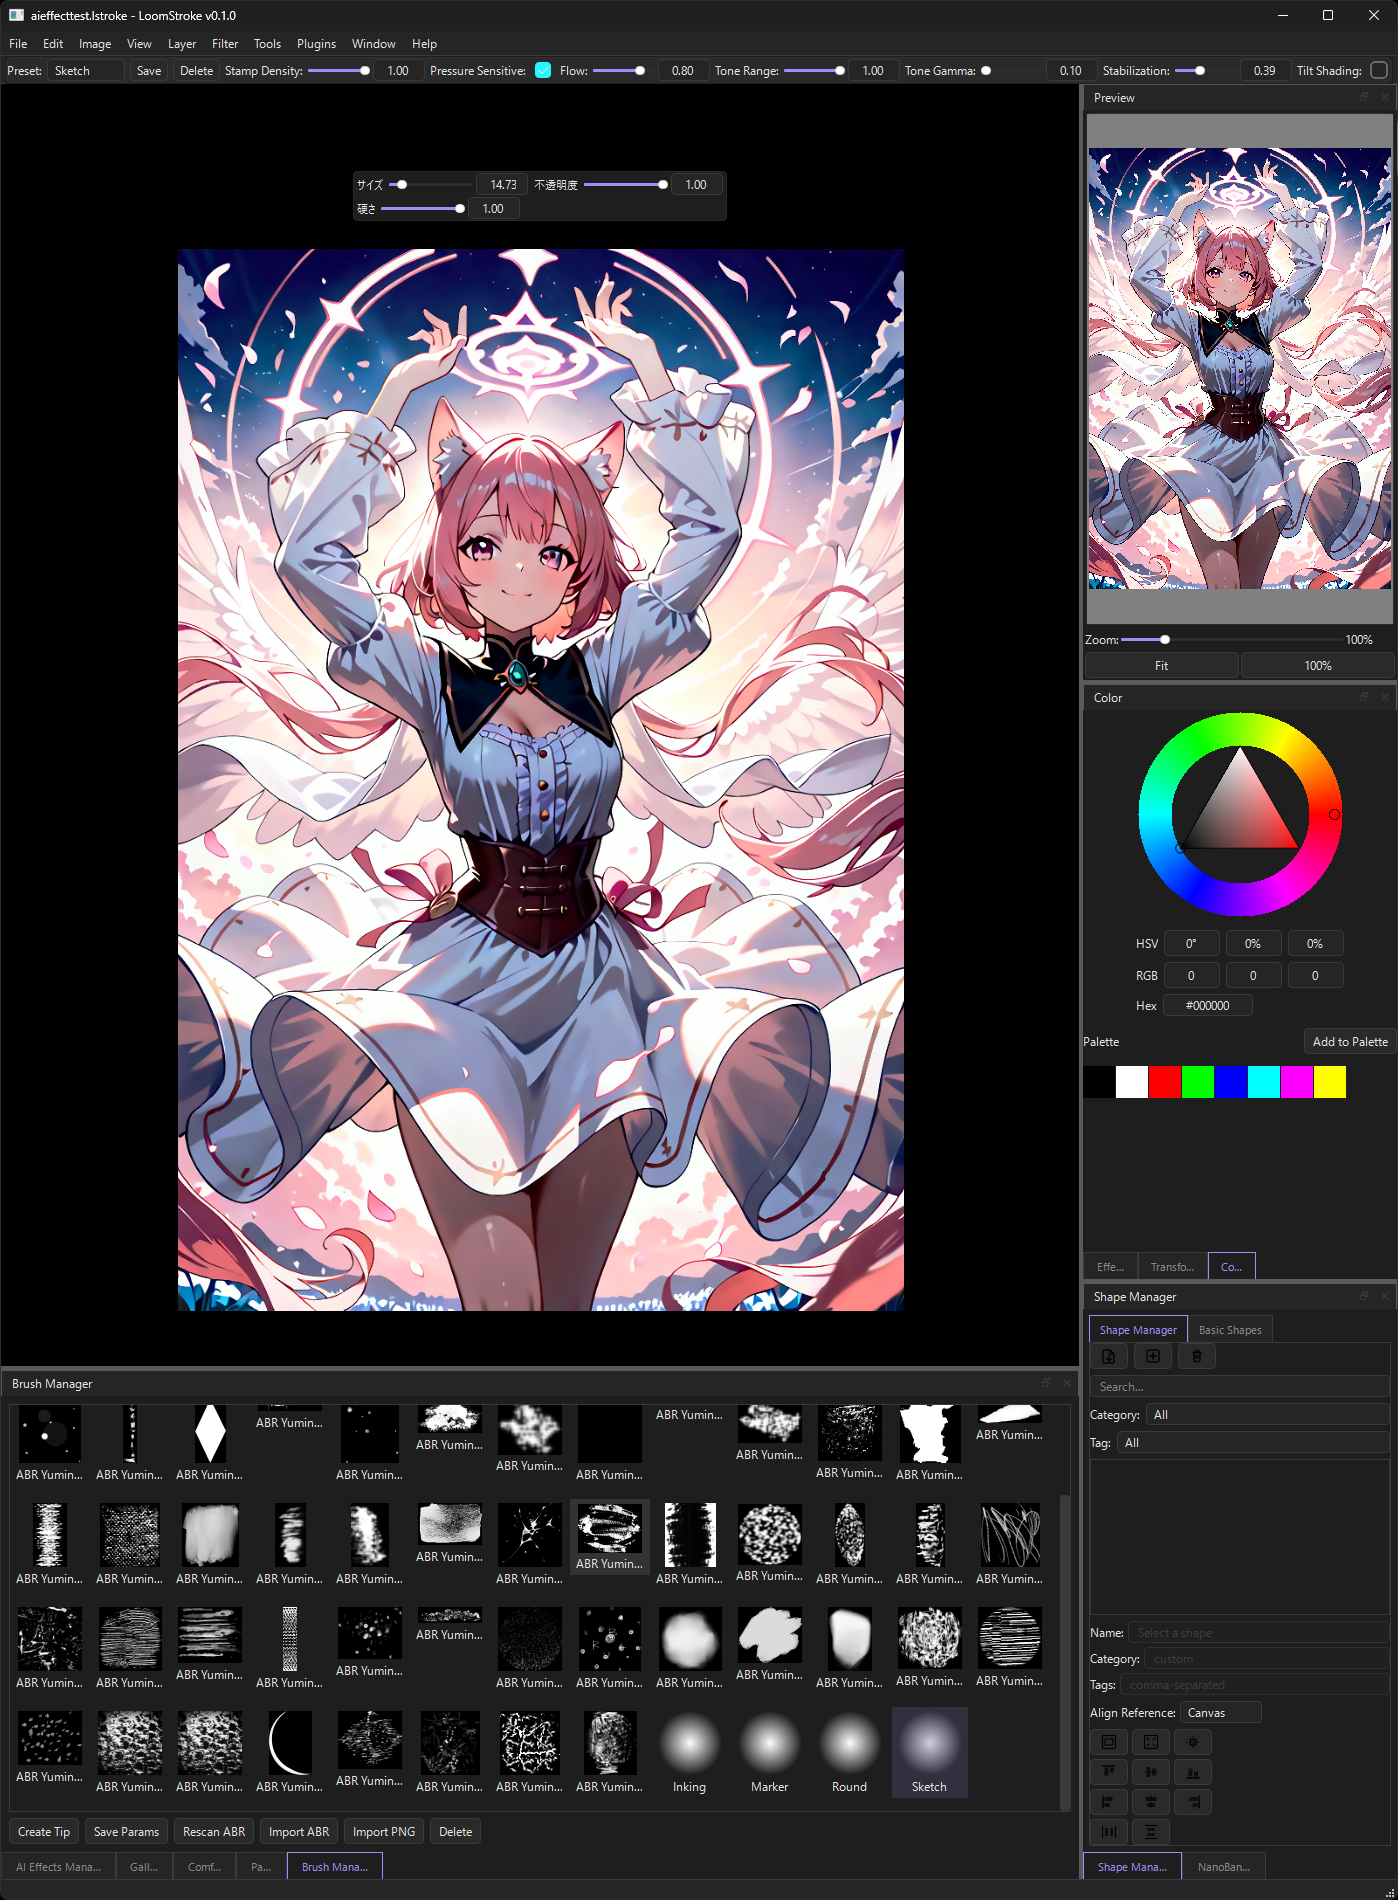Select the white diamond-shaped ABR brush
The width and height of the screenshot is (1398, 1900).
[210, 1441]
